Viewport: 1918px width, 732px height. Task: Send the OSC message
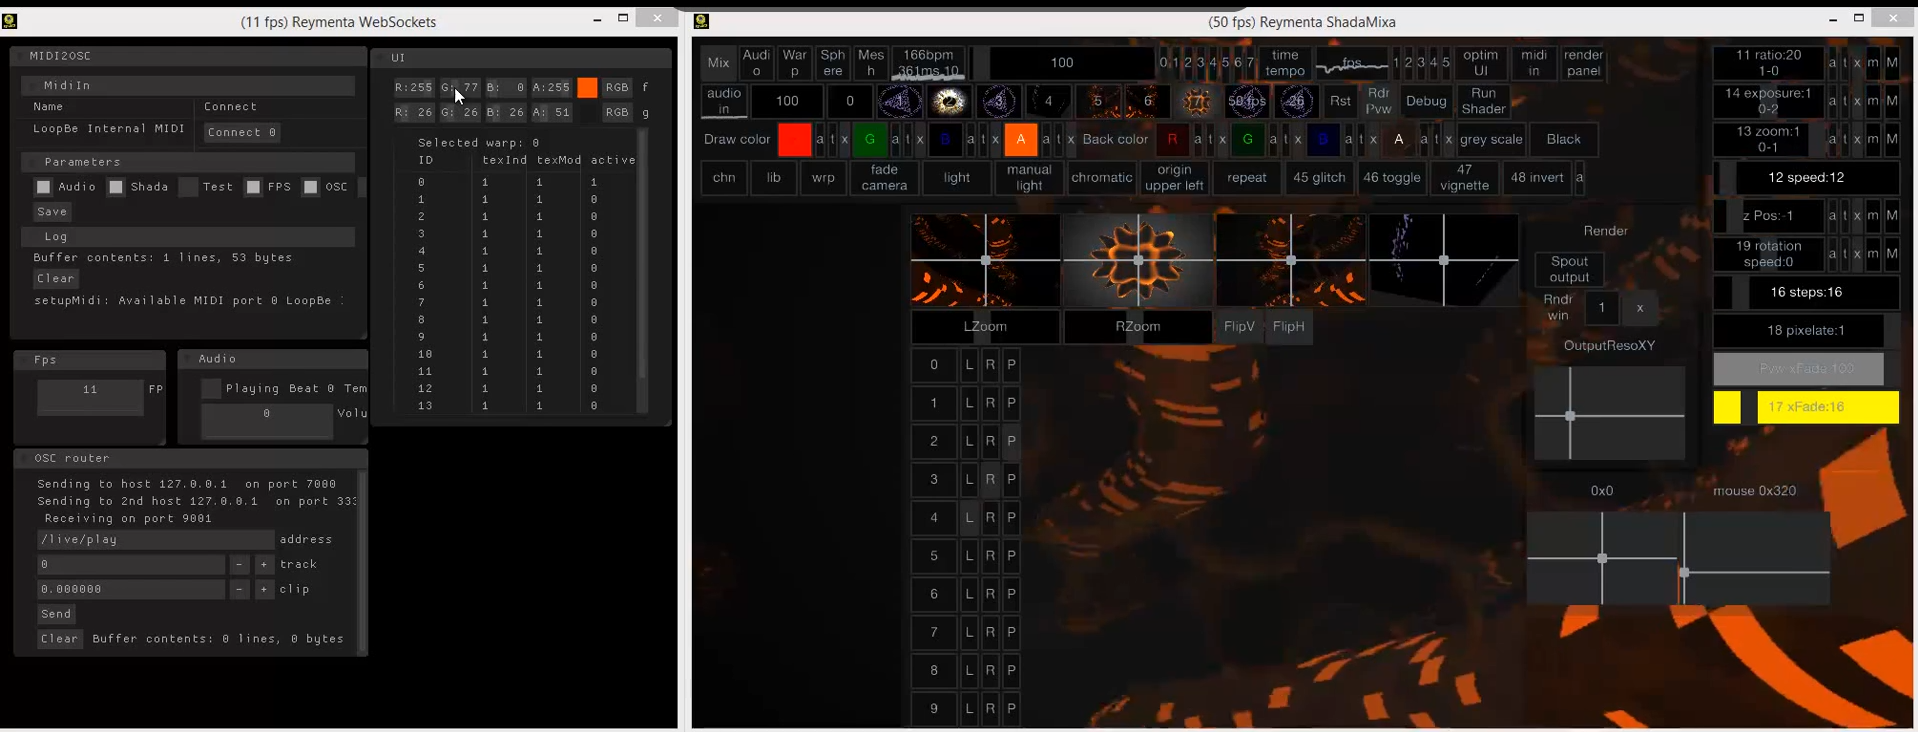click(x=56, y=614)
